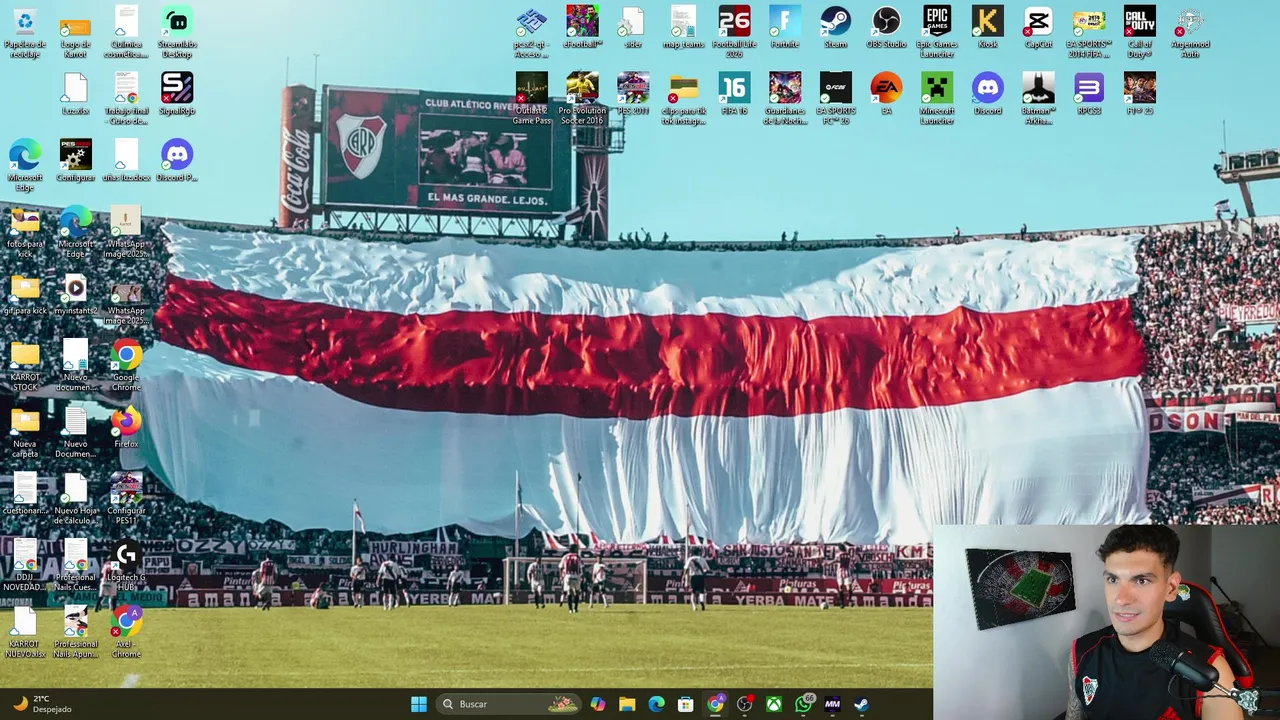Open the PES Configurar settings shortcut
This screenshot has height=720, width=1280.
click(x=76, y=160)
